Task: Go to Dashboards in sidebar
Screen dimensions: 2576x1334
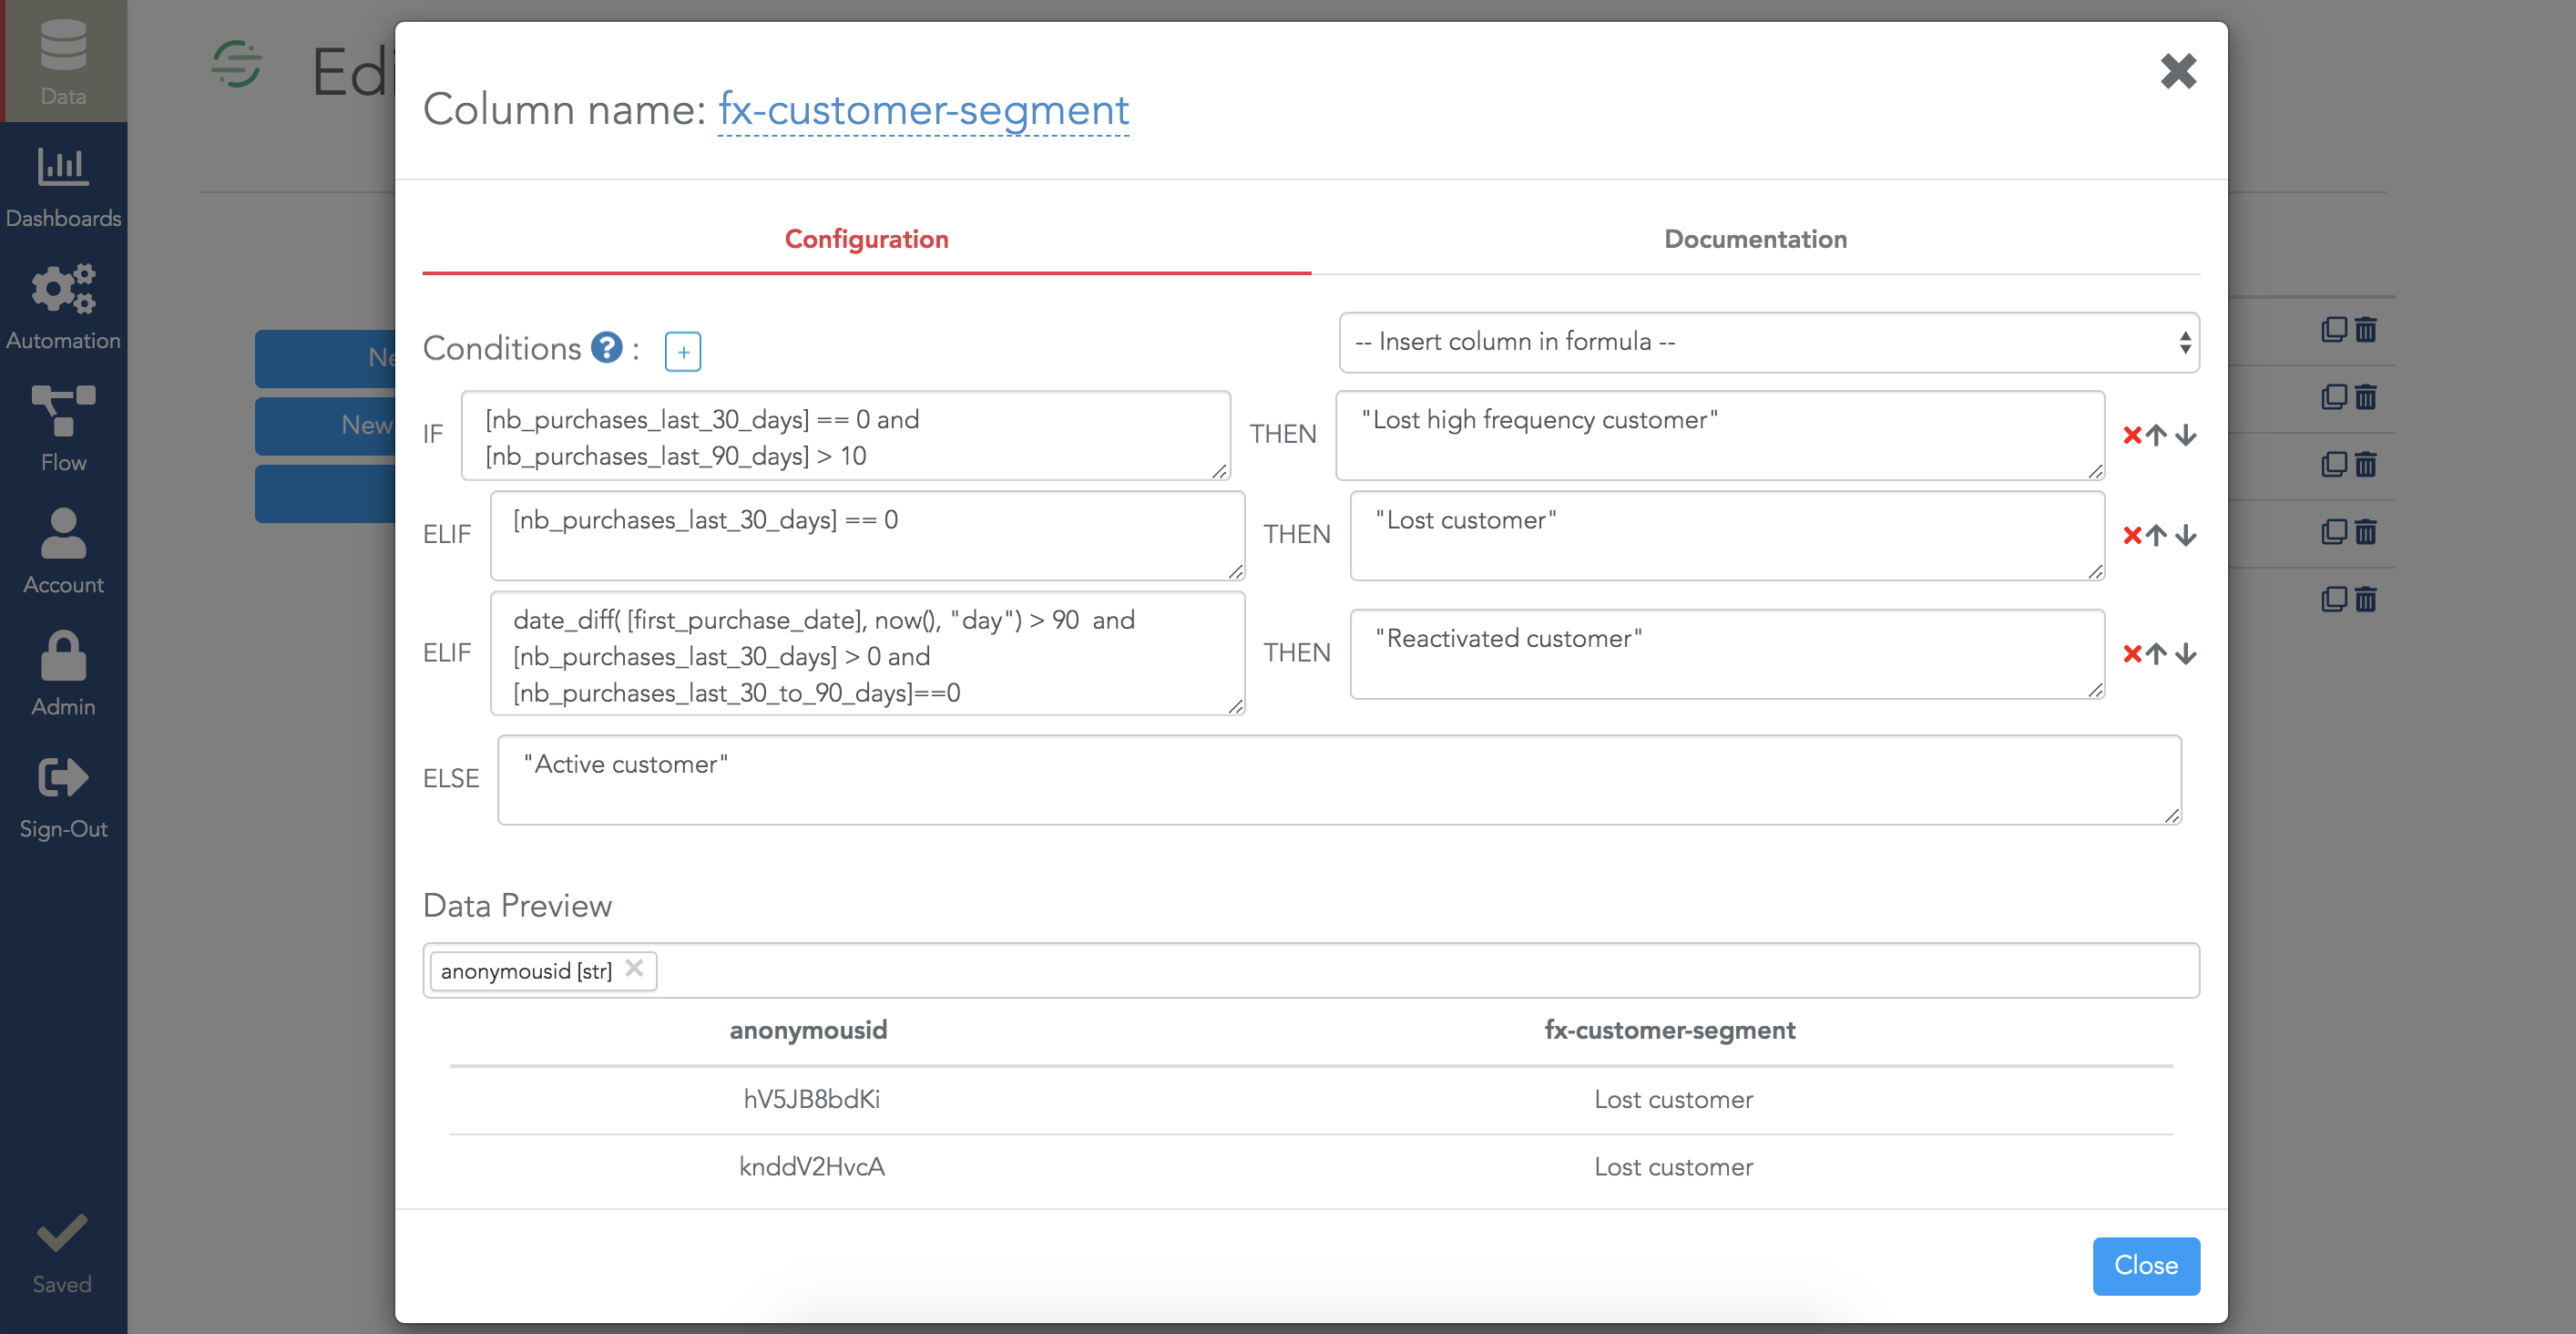Action: (x=63, y=186)
